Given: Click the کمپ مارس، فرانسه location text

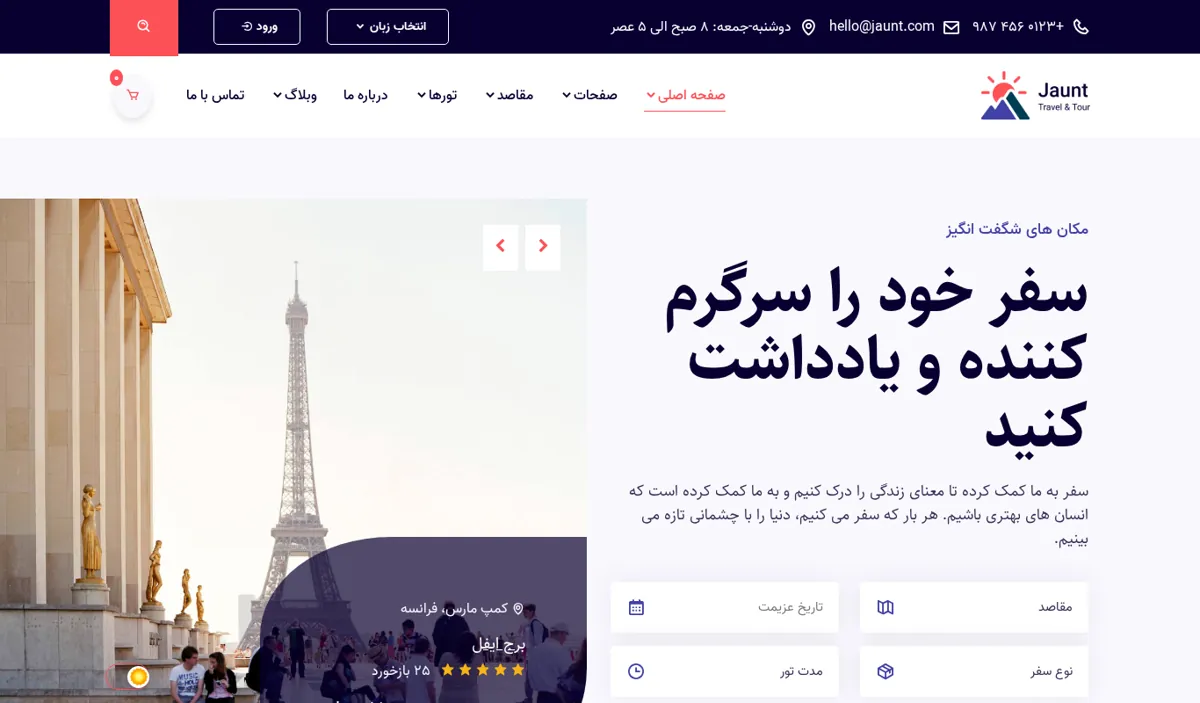Looking at the screenshot, I should pos(455,608).
